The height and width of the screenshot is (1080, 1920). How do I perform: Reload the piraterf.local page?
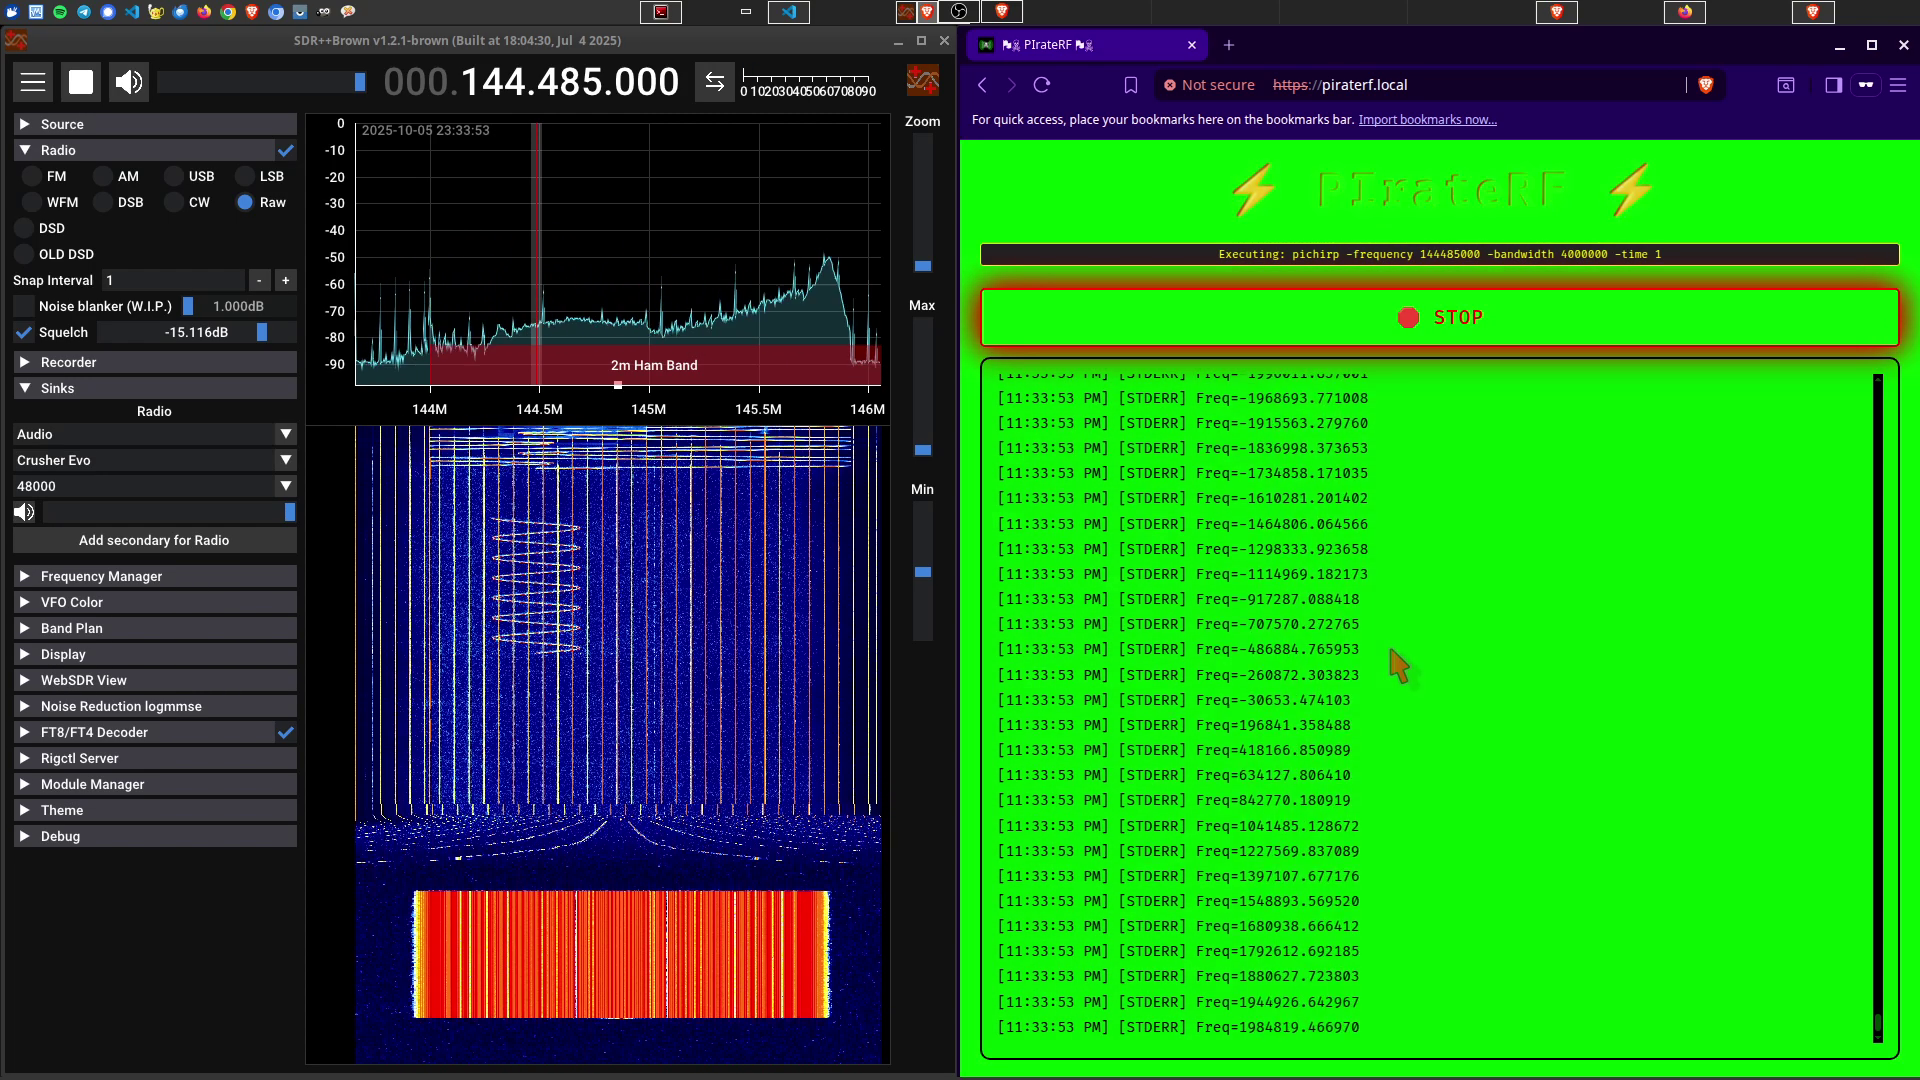(x=1042, y=85)
